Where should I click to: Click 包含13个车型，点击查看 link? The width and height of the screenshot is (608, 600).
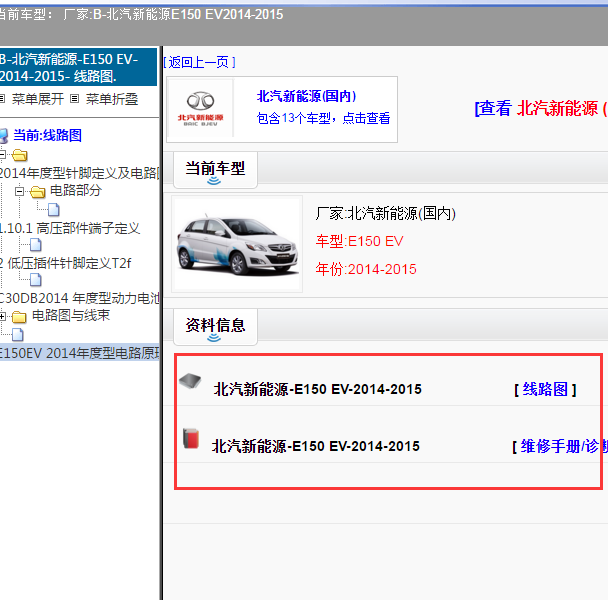[323, 118]
